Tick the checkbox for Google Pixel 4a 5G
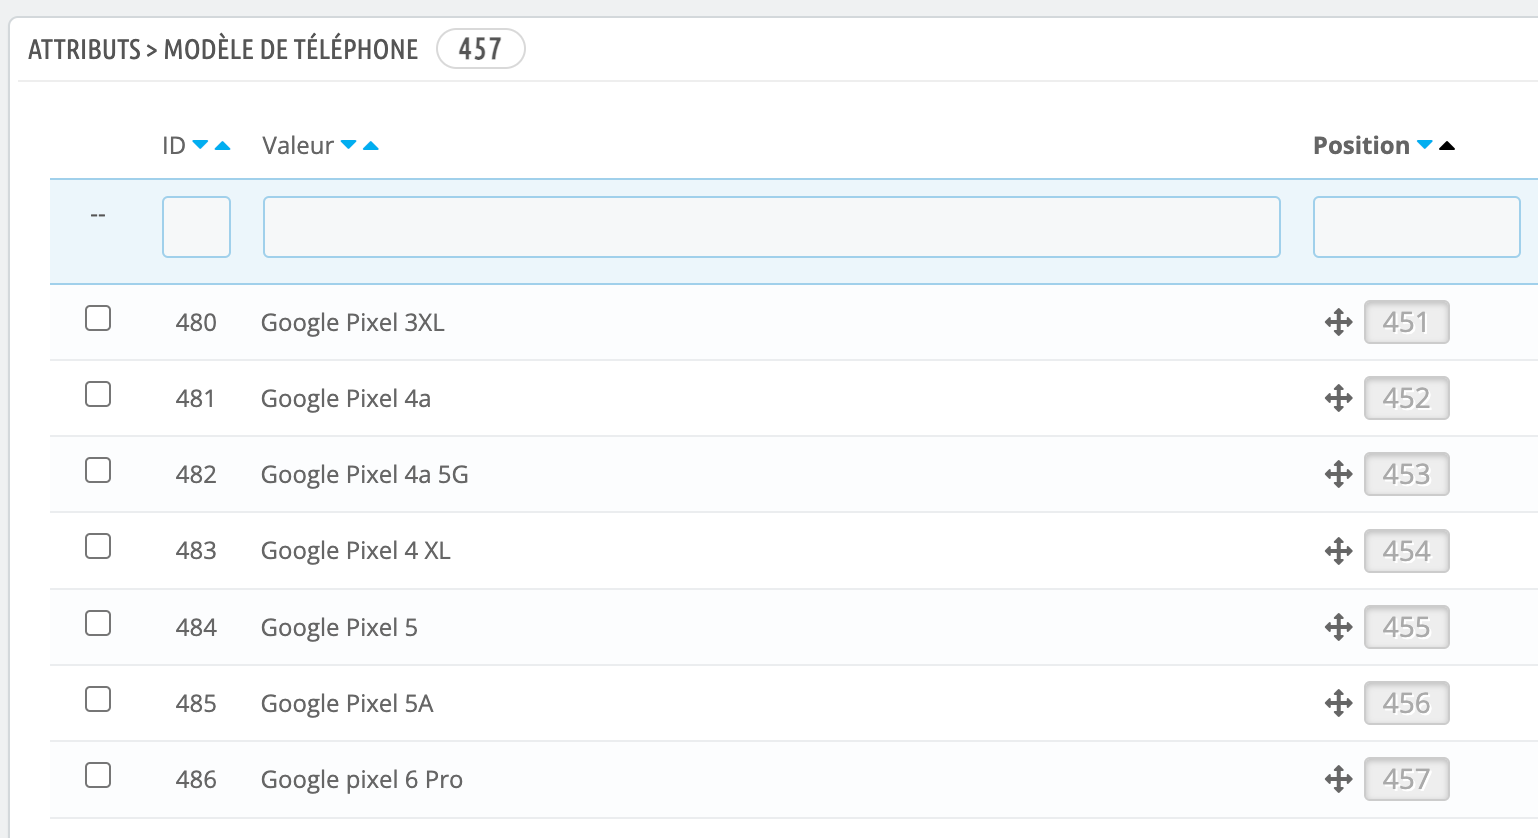The height and width of the screenshot is (838, 1538). [x=98, y=470]
